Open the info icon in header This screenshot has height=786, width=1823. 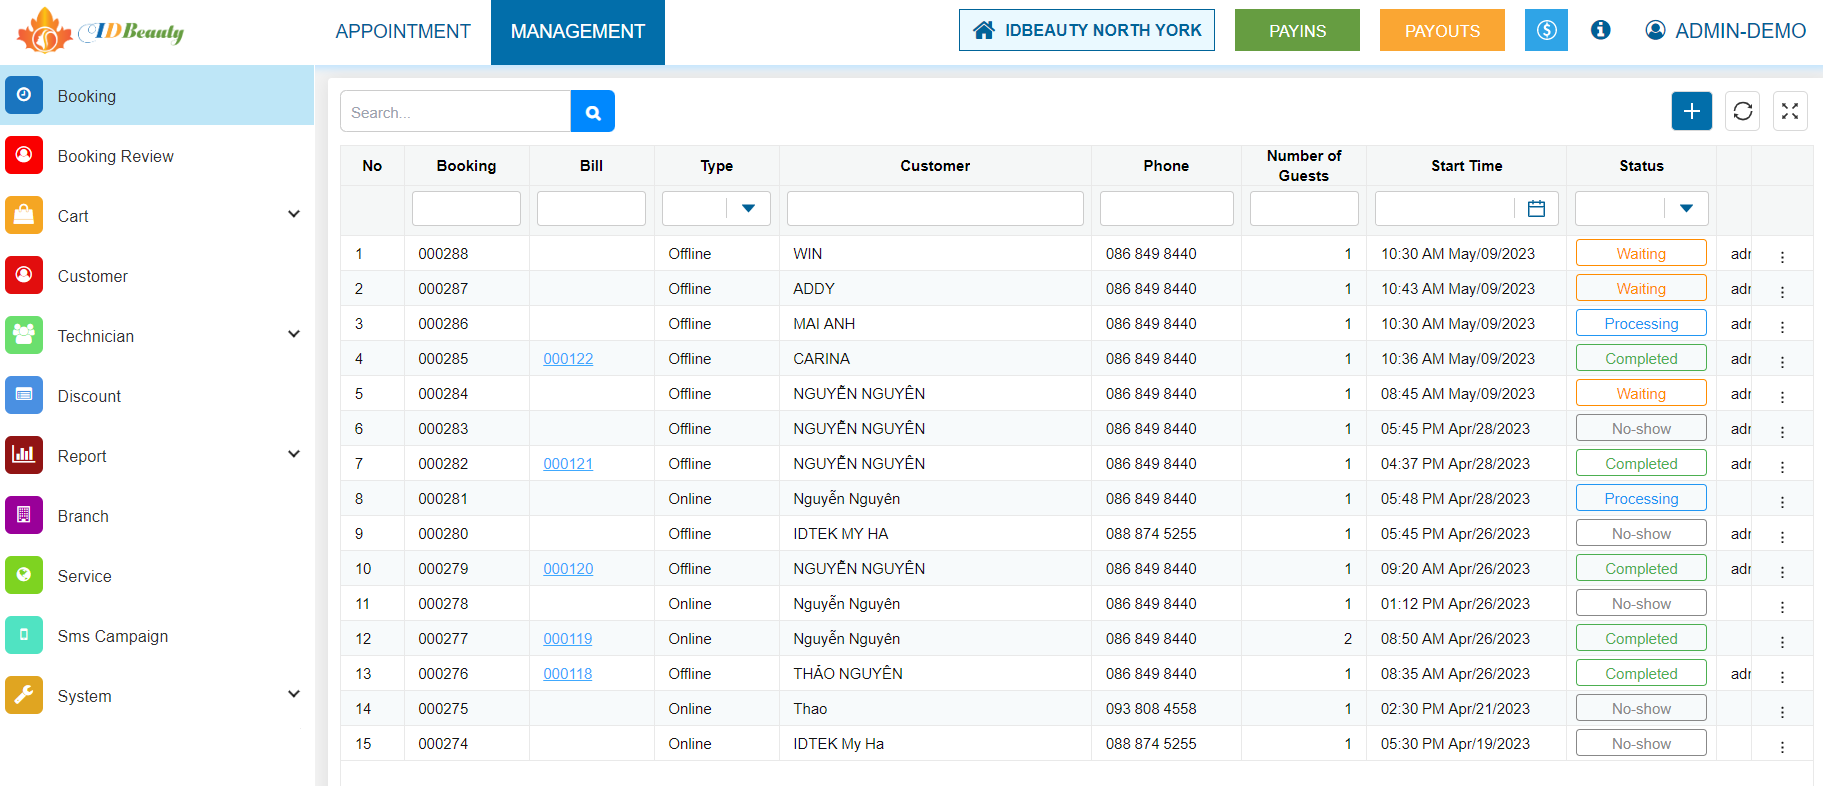coord(1601,30)
